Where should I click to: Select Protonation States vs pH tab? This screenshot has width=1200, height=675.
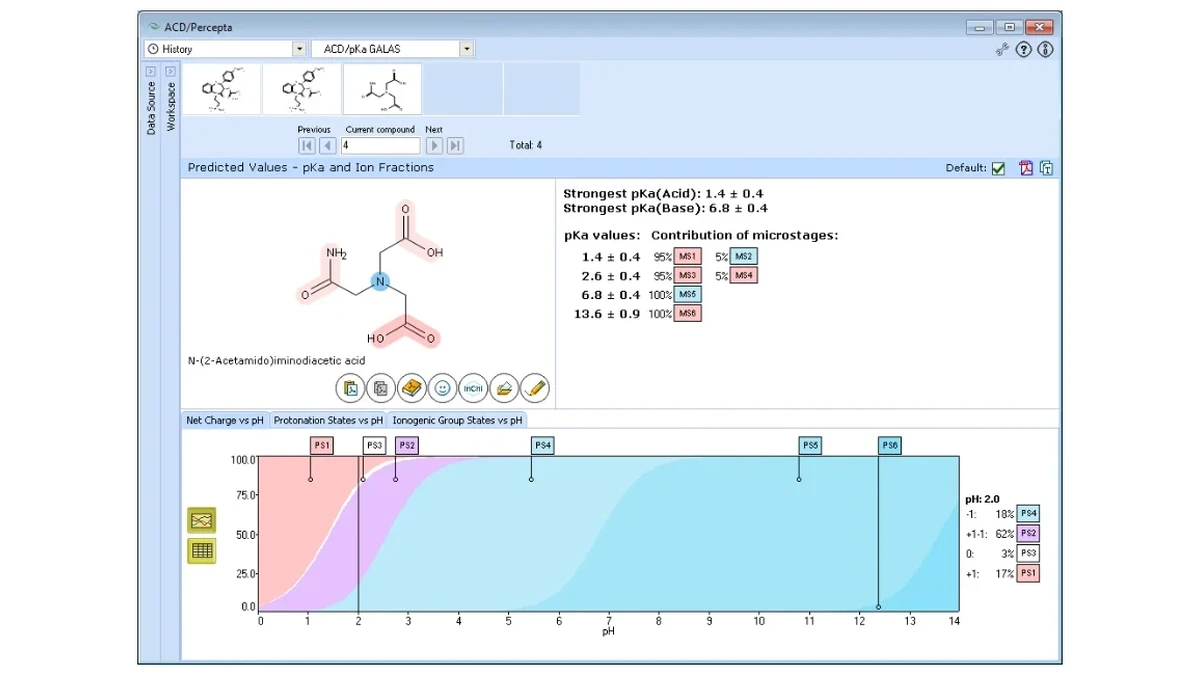pos(328,420)
